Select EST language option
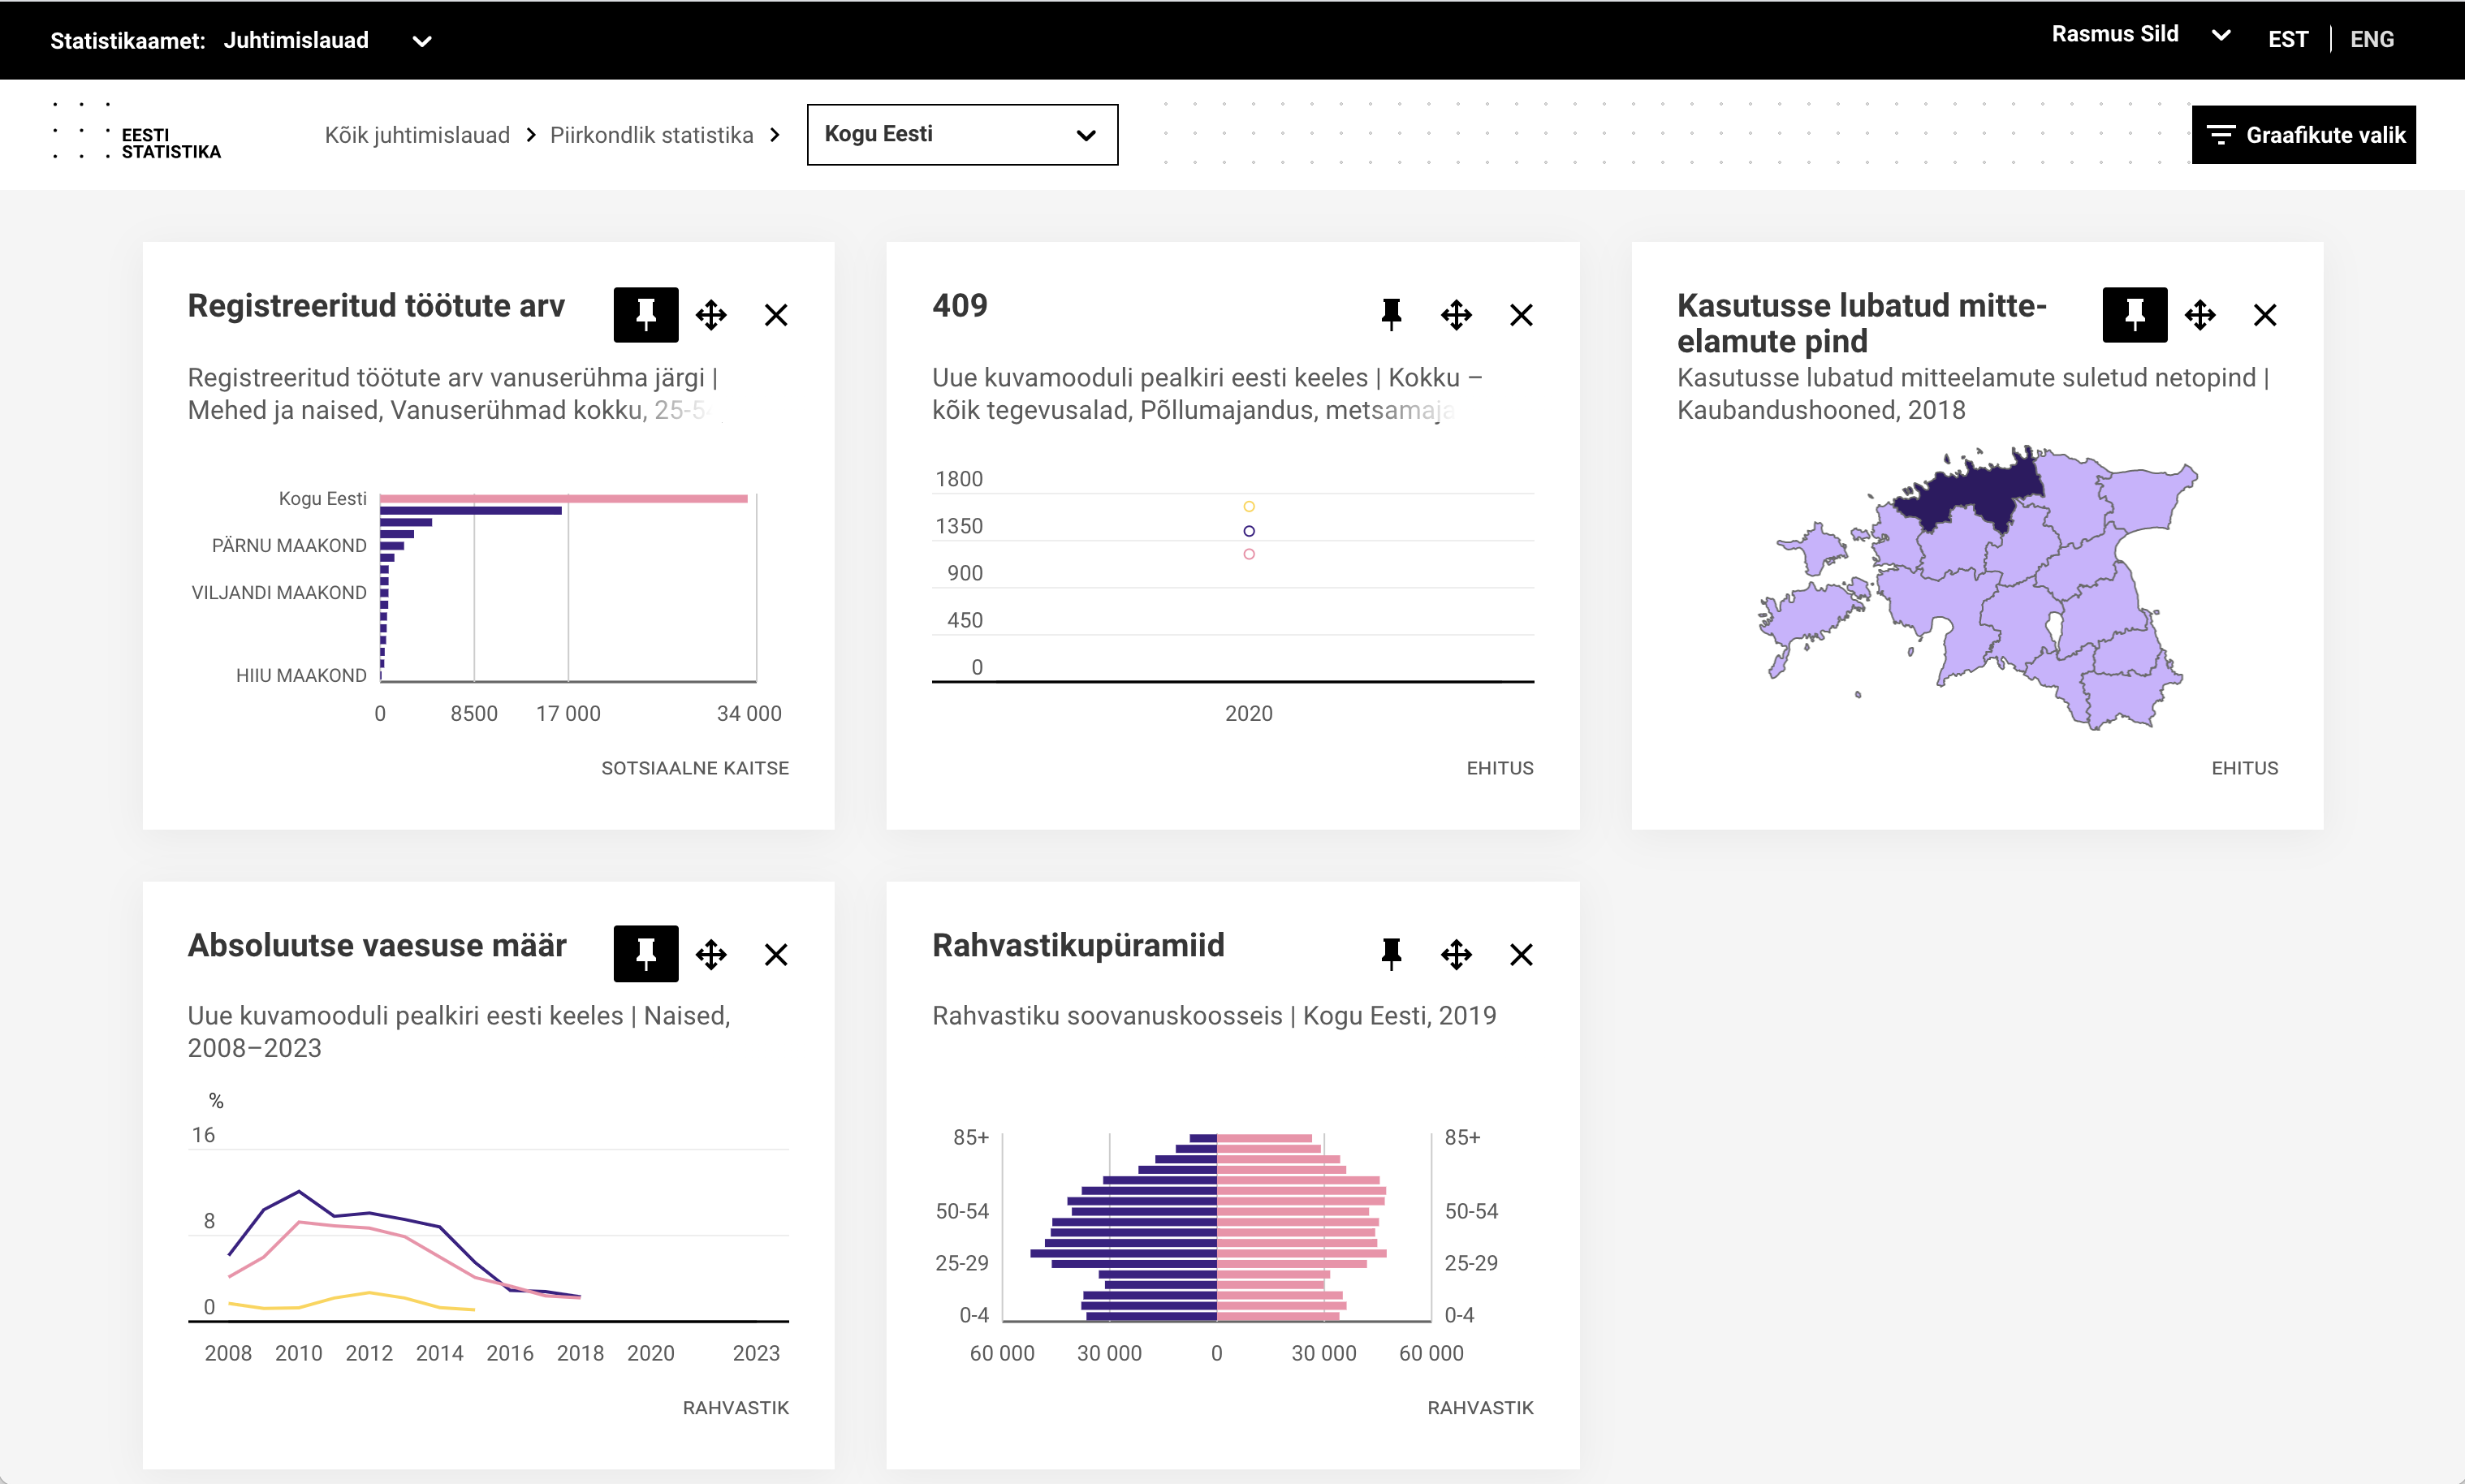This screenshot has width=2465, height=1484. tap(2287, 40)
